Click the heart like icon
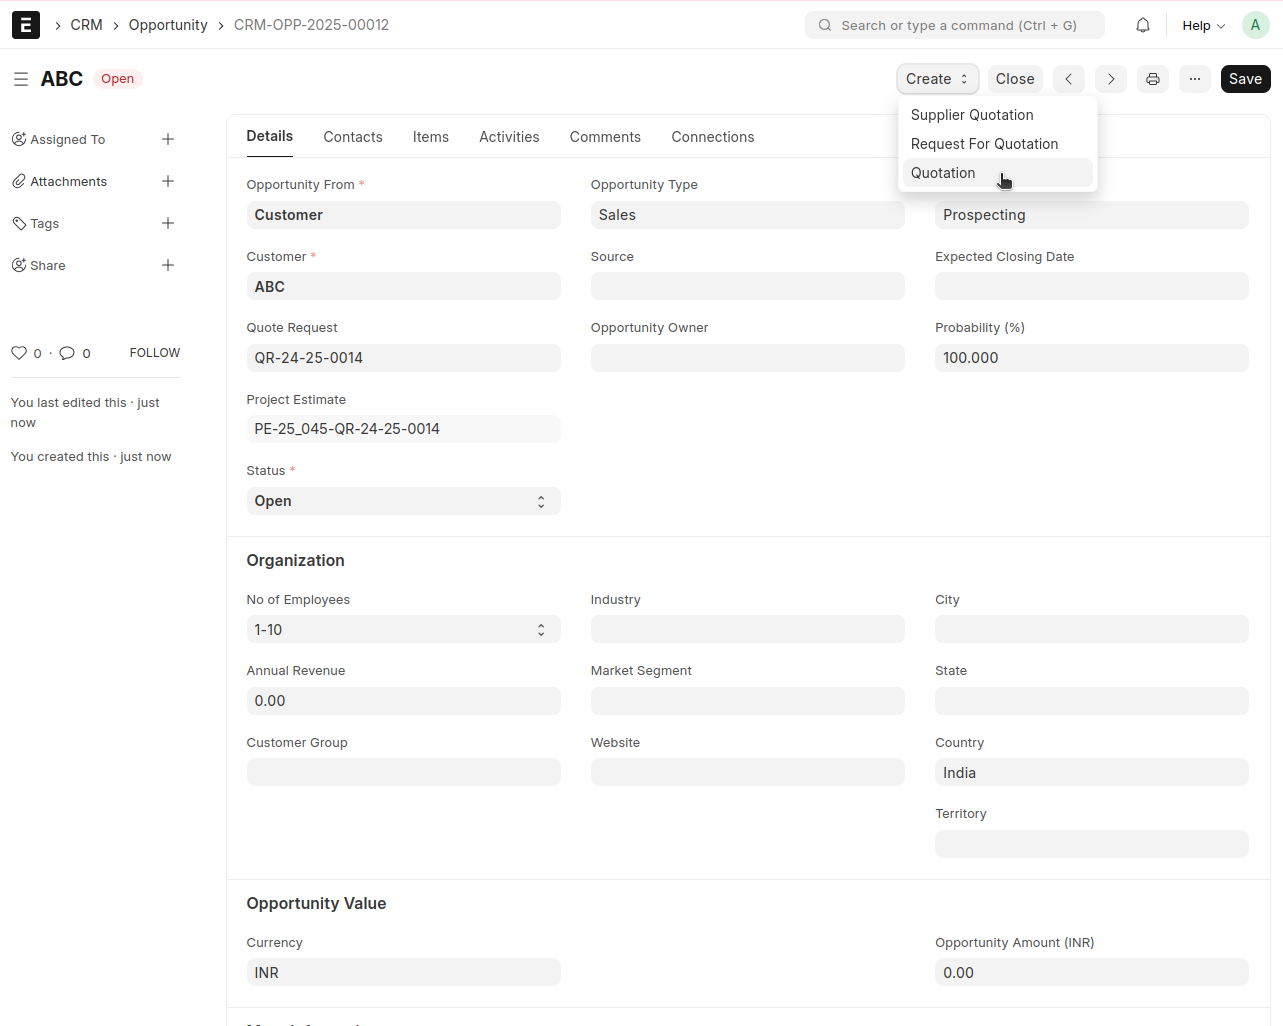This screenshot has width=1283, height=1026. point(19,353)
